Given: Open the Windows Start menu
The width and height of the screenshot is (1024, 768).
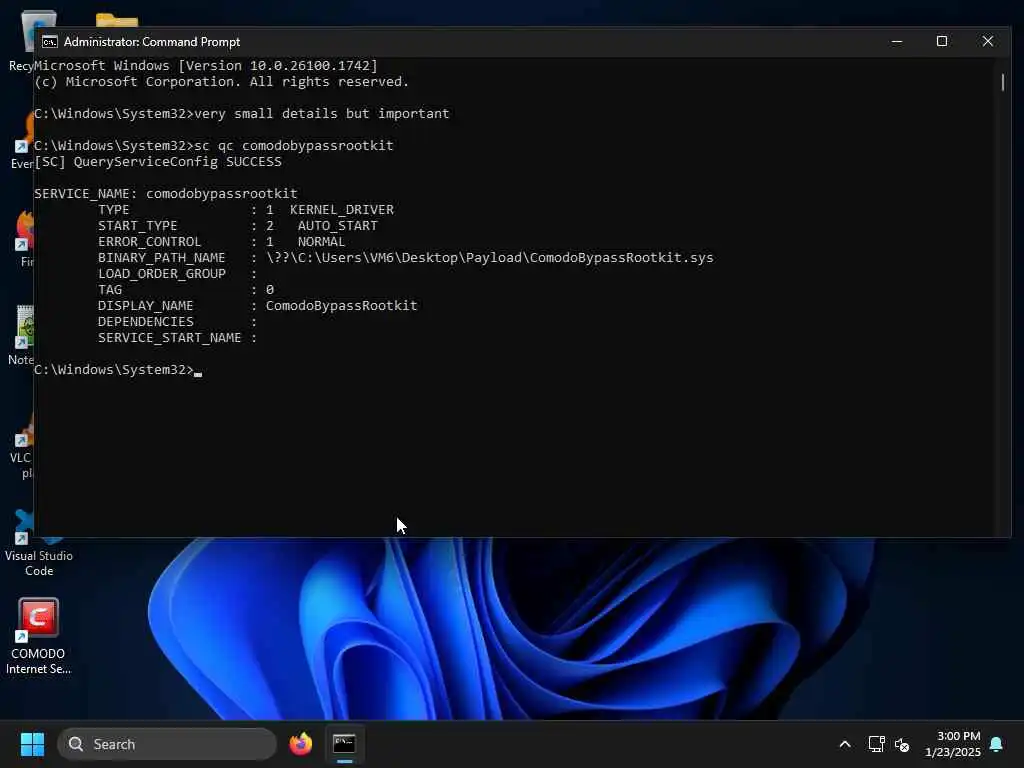Looking at the screenshot, I should click(x=32, y=744).
